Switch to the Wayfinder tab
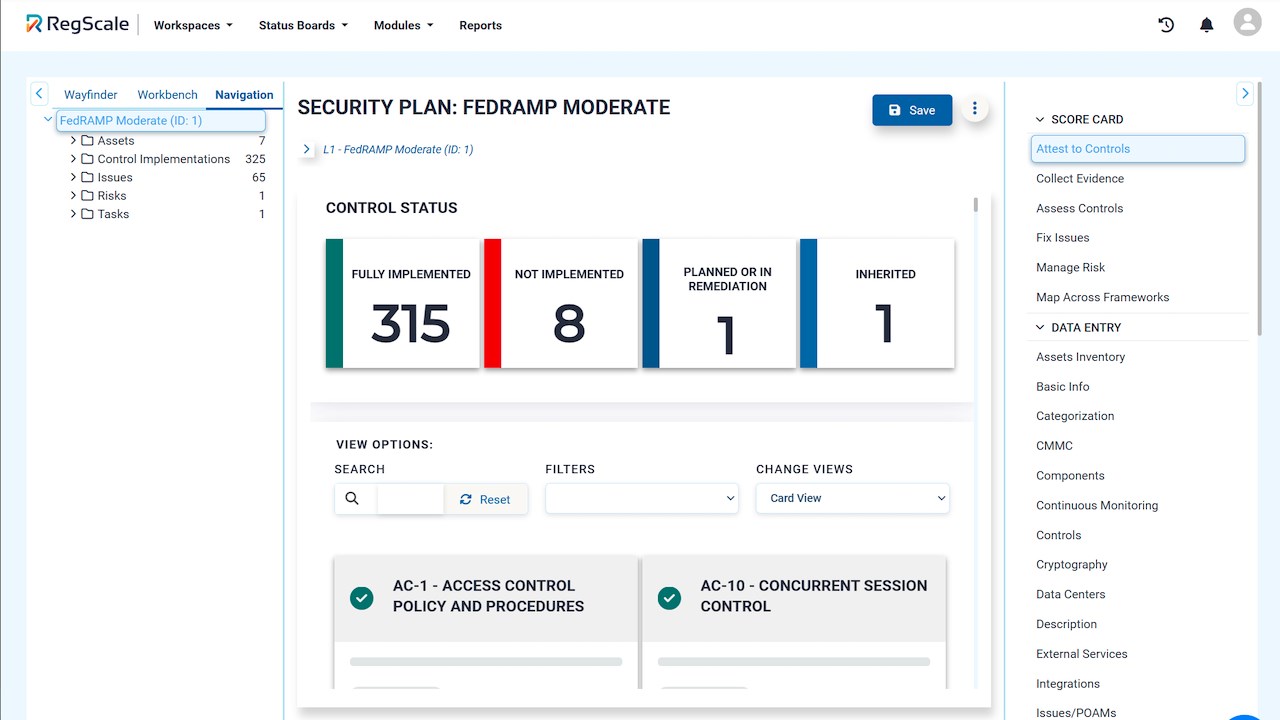Image resolution: width=1280 pixels, height=720 pixels. (91, 95)
